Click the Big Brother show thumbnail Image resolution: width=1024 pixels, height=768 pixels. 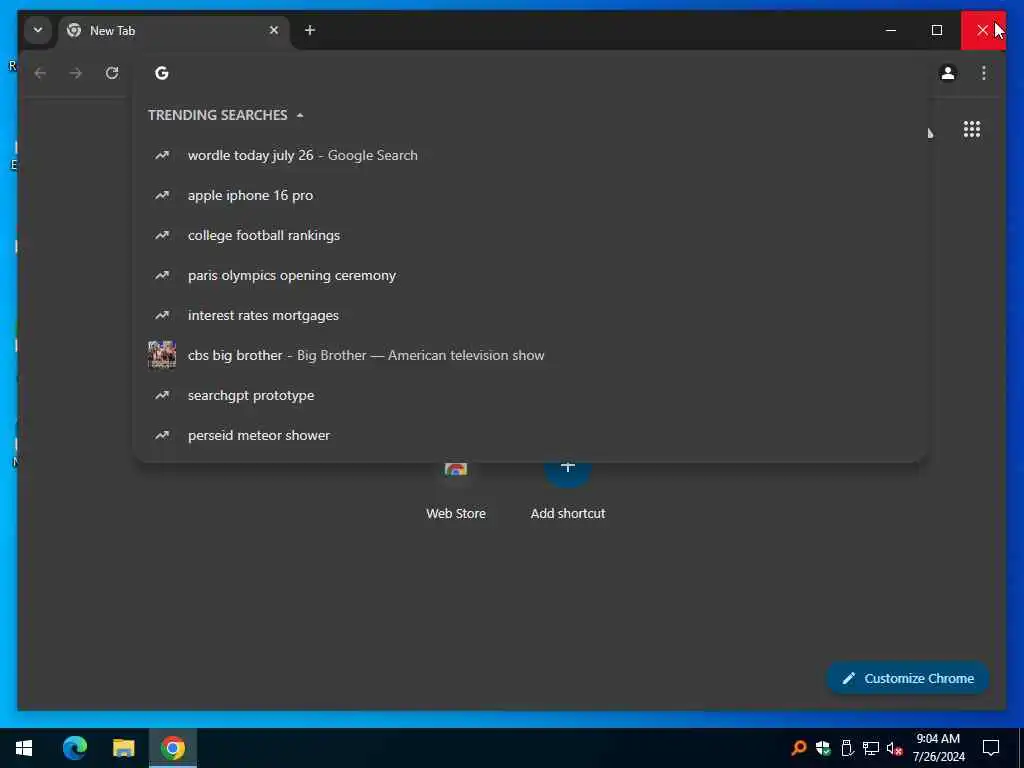coord(161,355)
